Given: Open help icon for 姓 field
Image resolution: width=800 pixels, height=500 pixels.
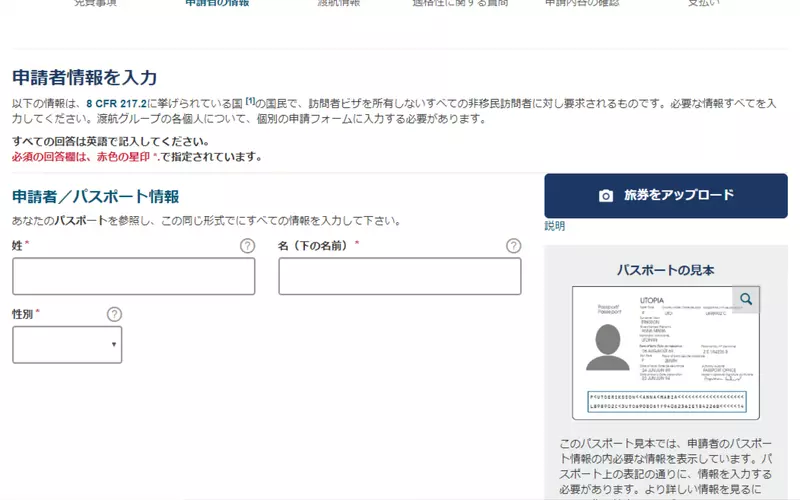Looking at the screenshot, I should pyautogui.click(x=247, y=246).
